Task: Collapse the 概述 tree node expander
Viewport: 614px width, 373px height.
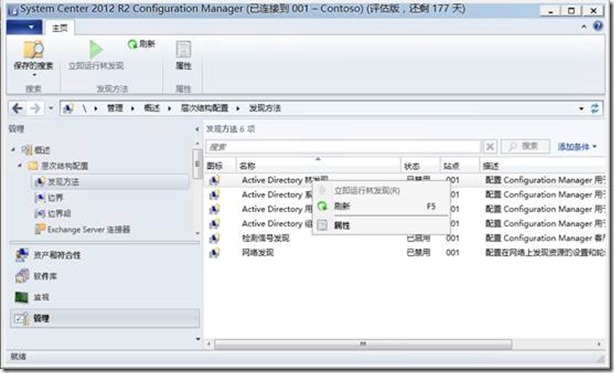Action: pos(13,150)
